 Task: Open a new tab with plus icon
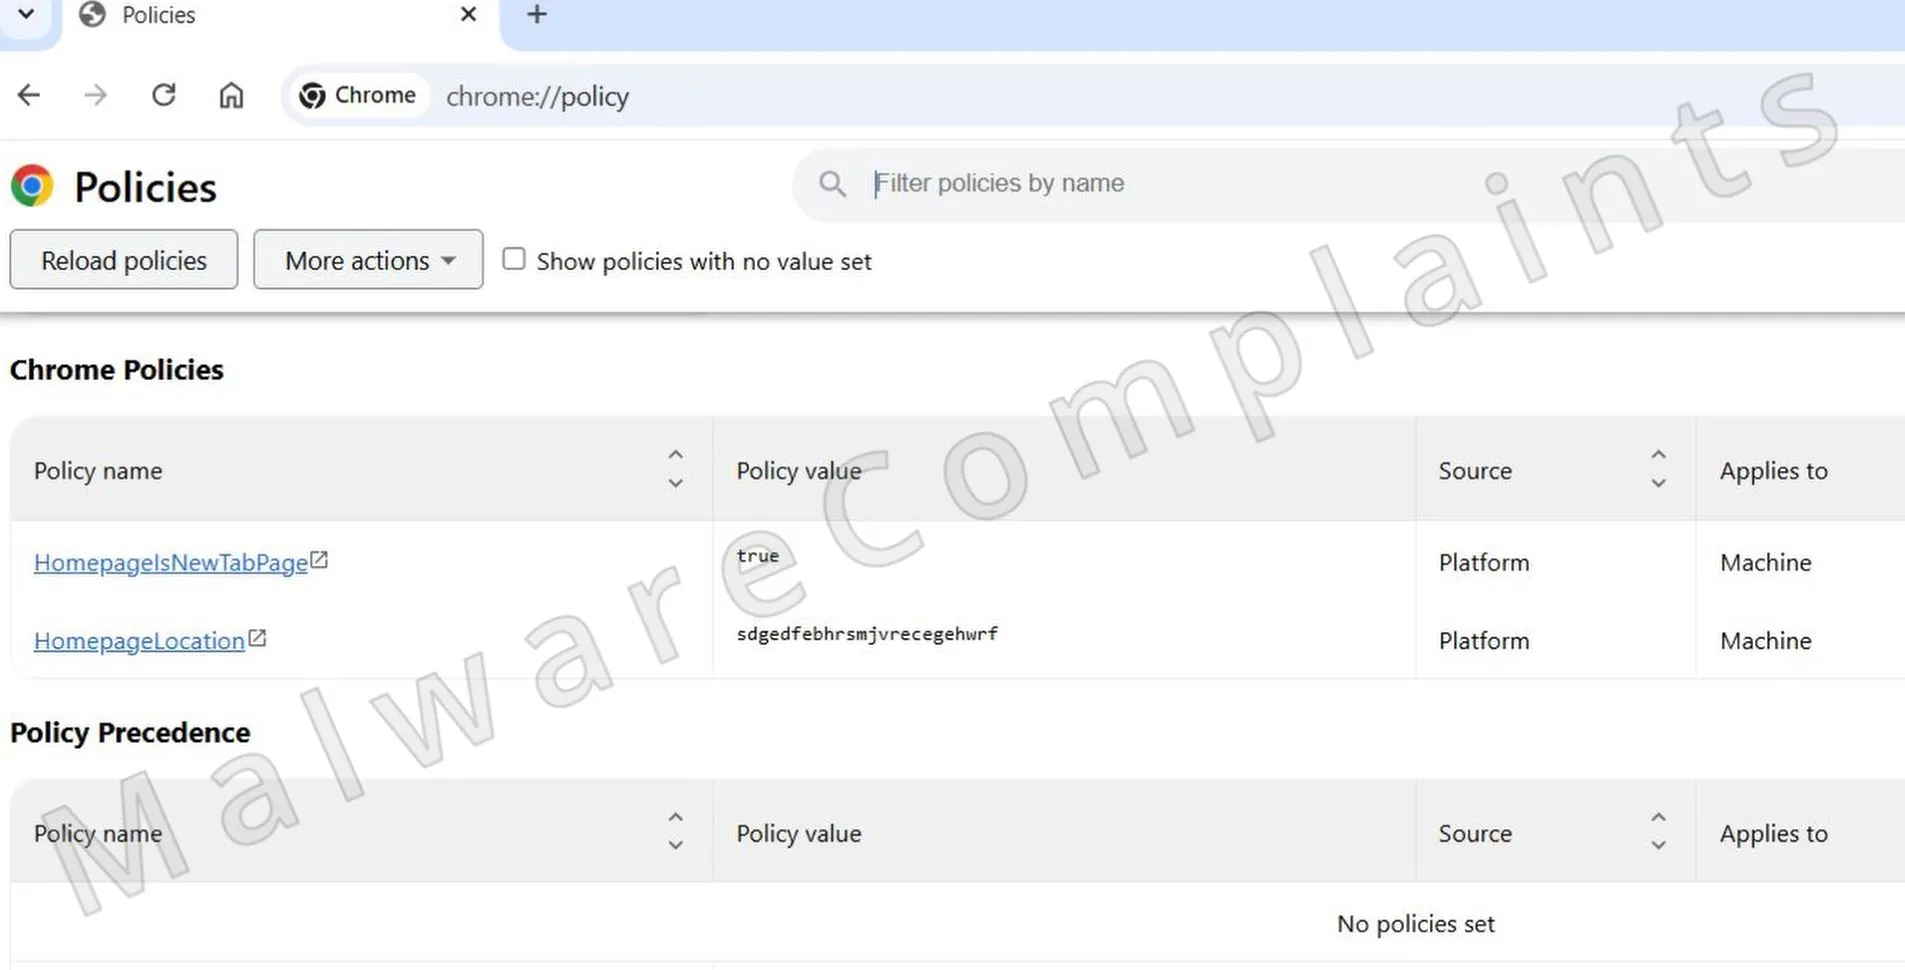click(537, 15)
